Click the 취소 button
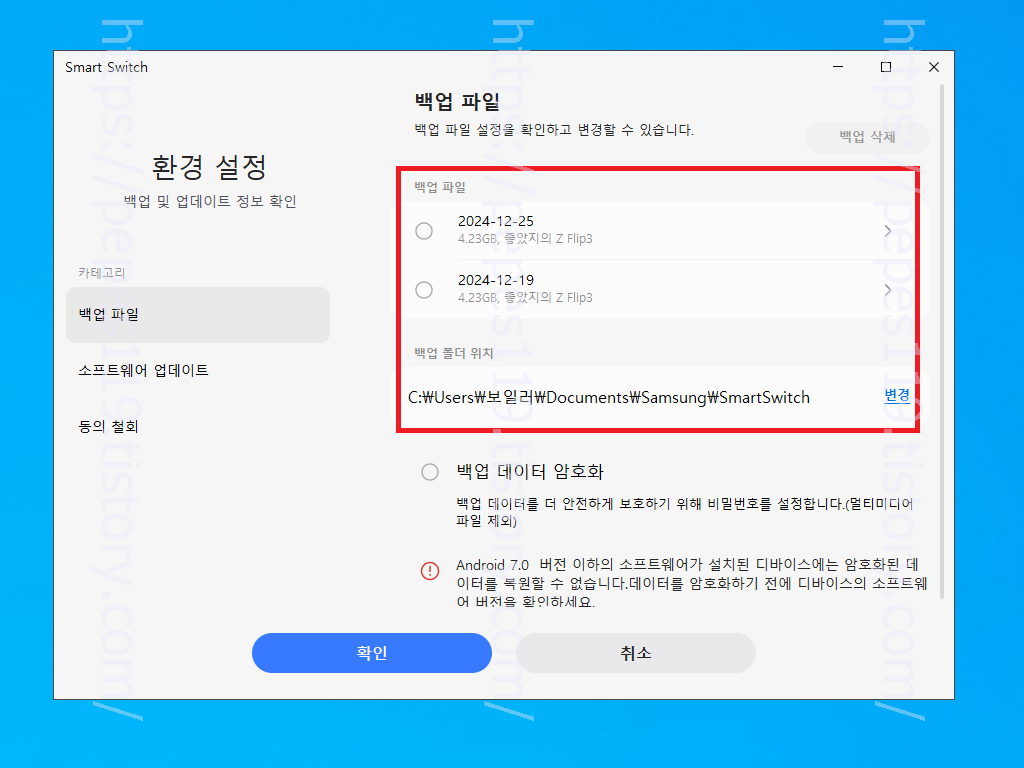The image size is (1024, 768). (635, 653)
